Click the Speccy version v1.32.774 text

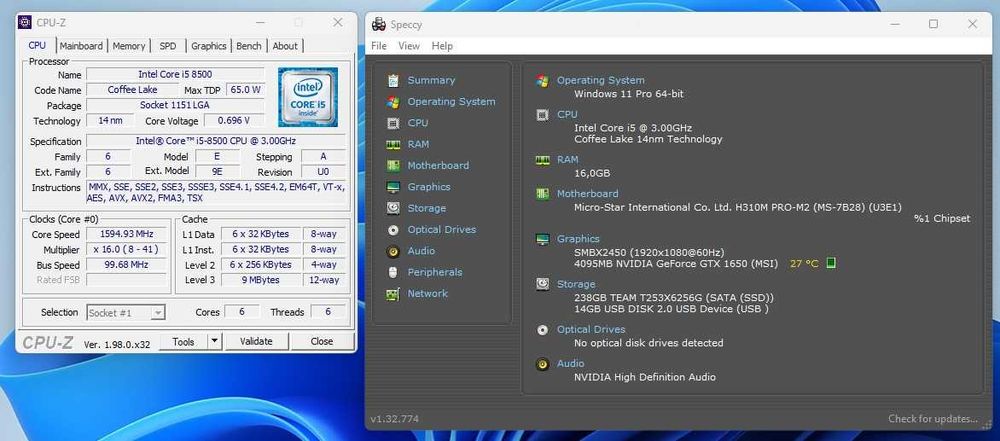pos(395,419)
